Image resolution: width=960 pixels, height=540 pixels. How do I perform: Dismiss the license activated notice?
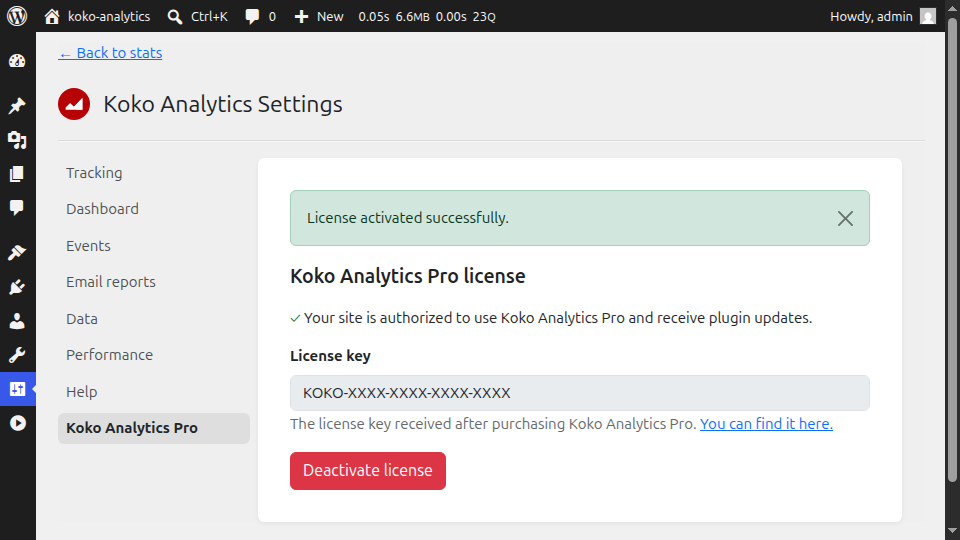tap(845, 219)
